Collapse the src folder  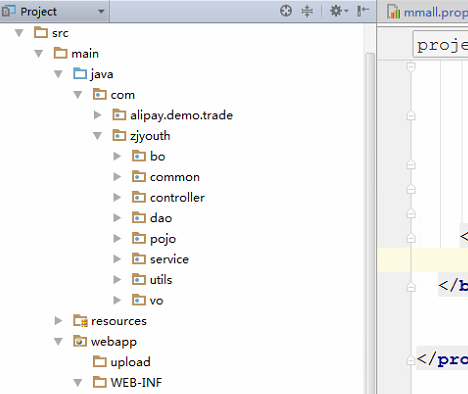click(19, 33)
